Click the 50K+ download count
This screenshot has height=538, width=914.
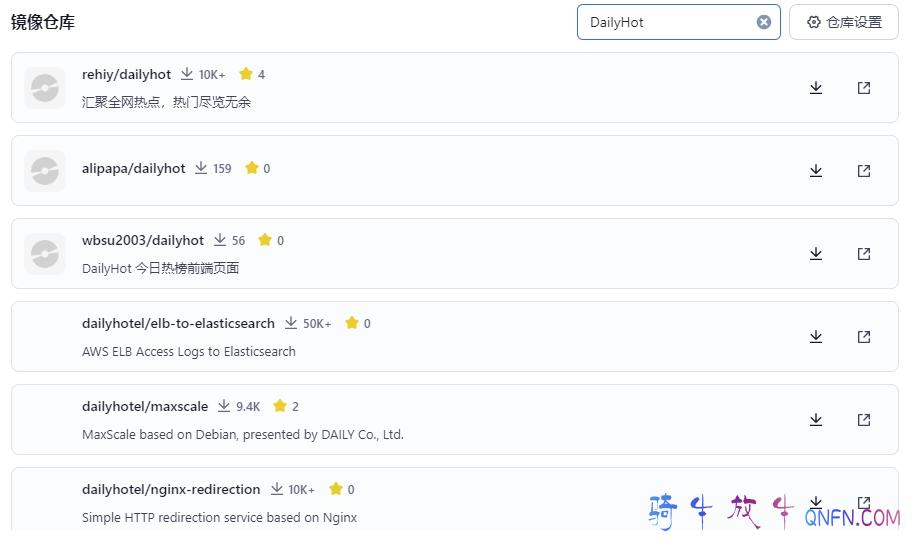(308, 323)
